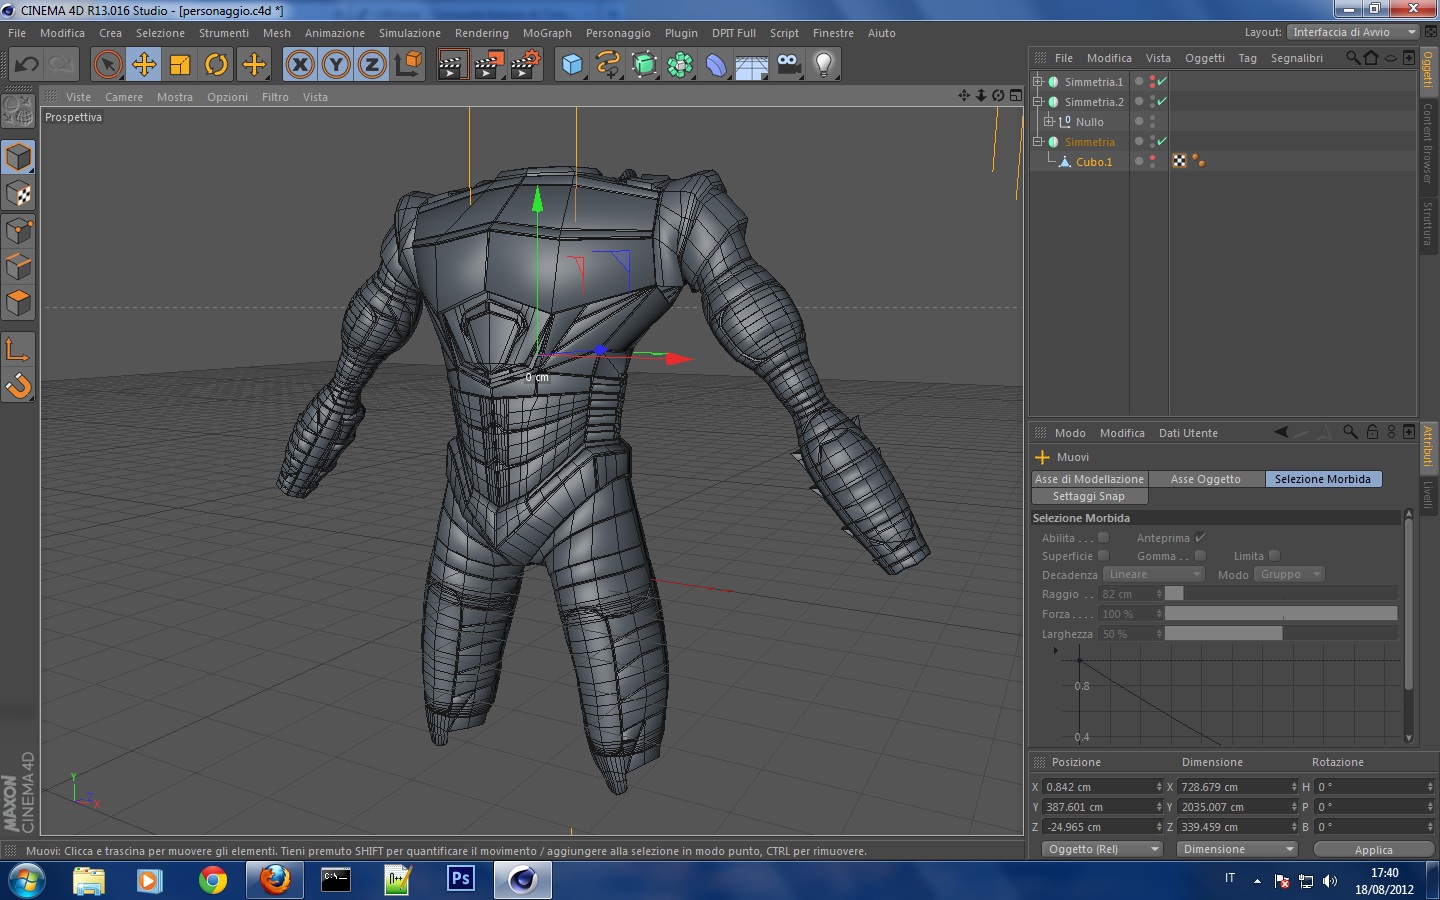Toggle the Y axis lock icon
1440x900 pixels.
[336, 65]
